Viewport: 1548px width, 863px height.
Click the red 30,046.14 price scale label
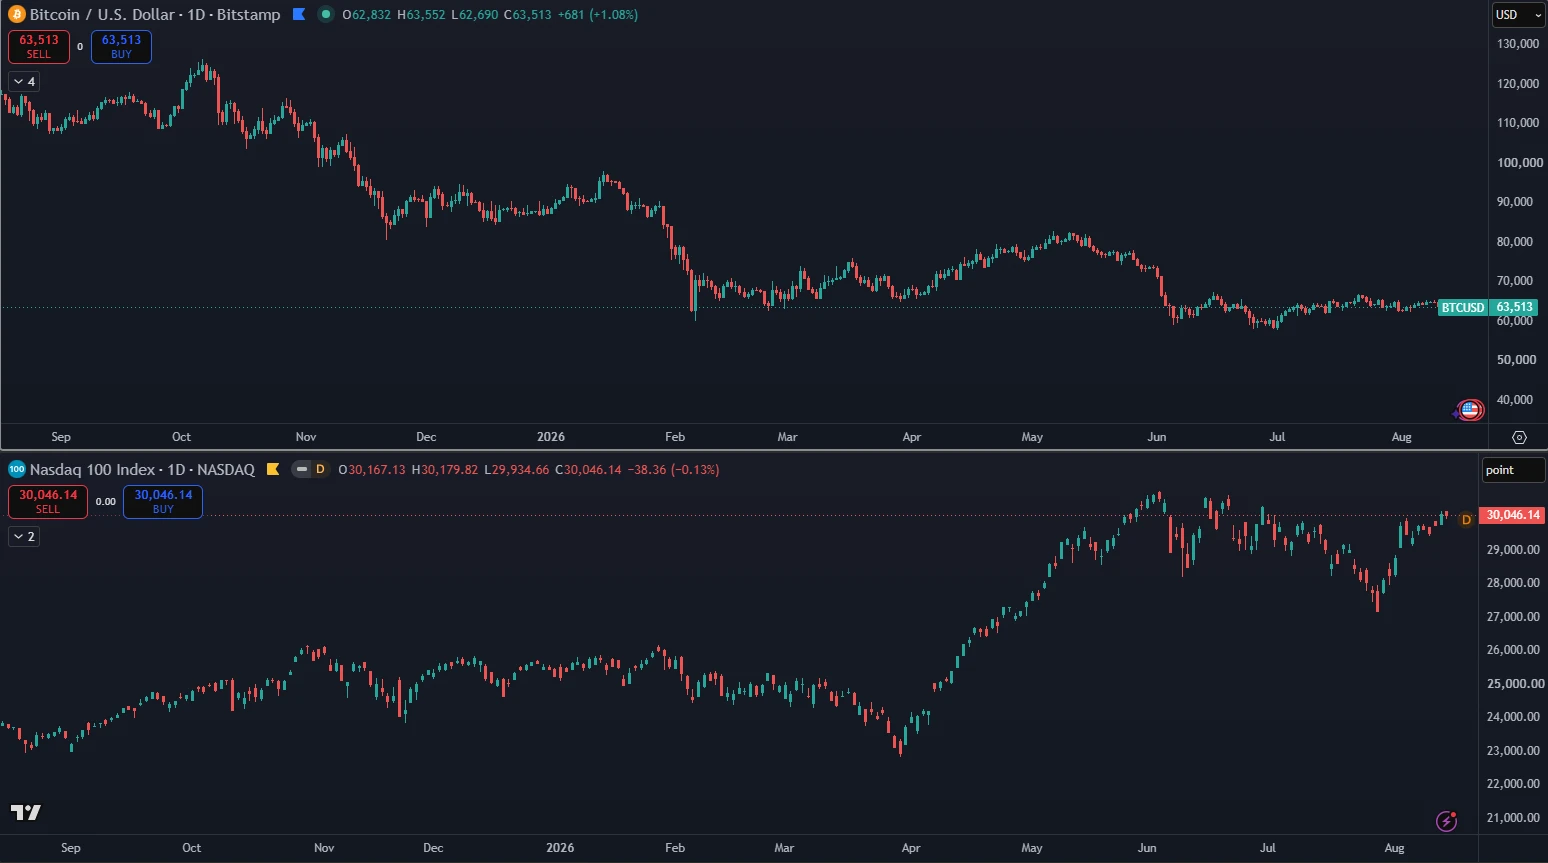pyautogui.click(x=1513, y=515)
